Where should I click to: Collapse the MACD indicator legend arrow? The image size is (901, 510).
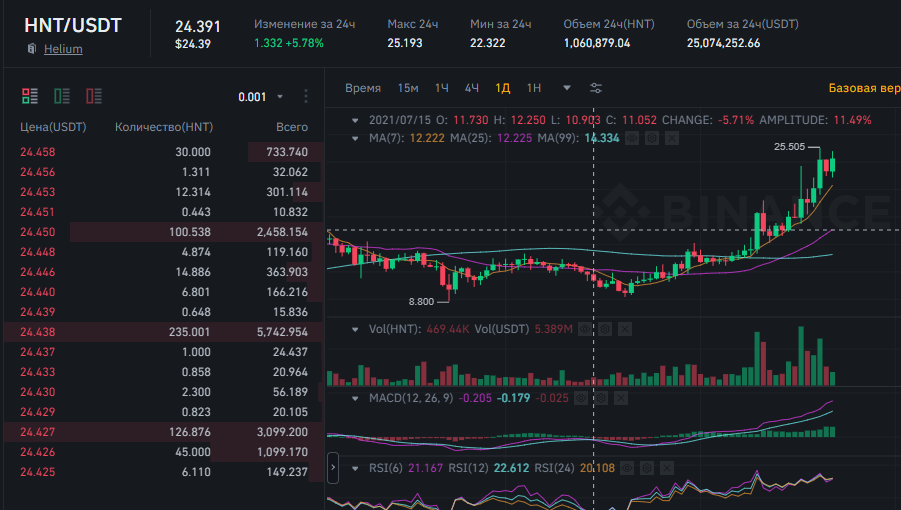(356, 398)
